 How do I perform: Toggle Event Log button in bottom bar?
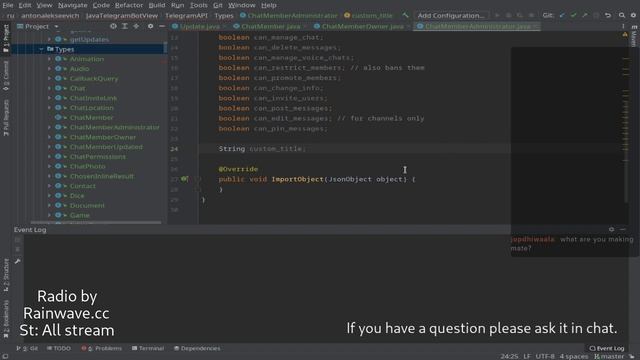pos(607,348)
